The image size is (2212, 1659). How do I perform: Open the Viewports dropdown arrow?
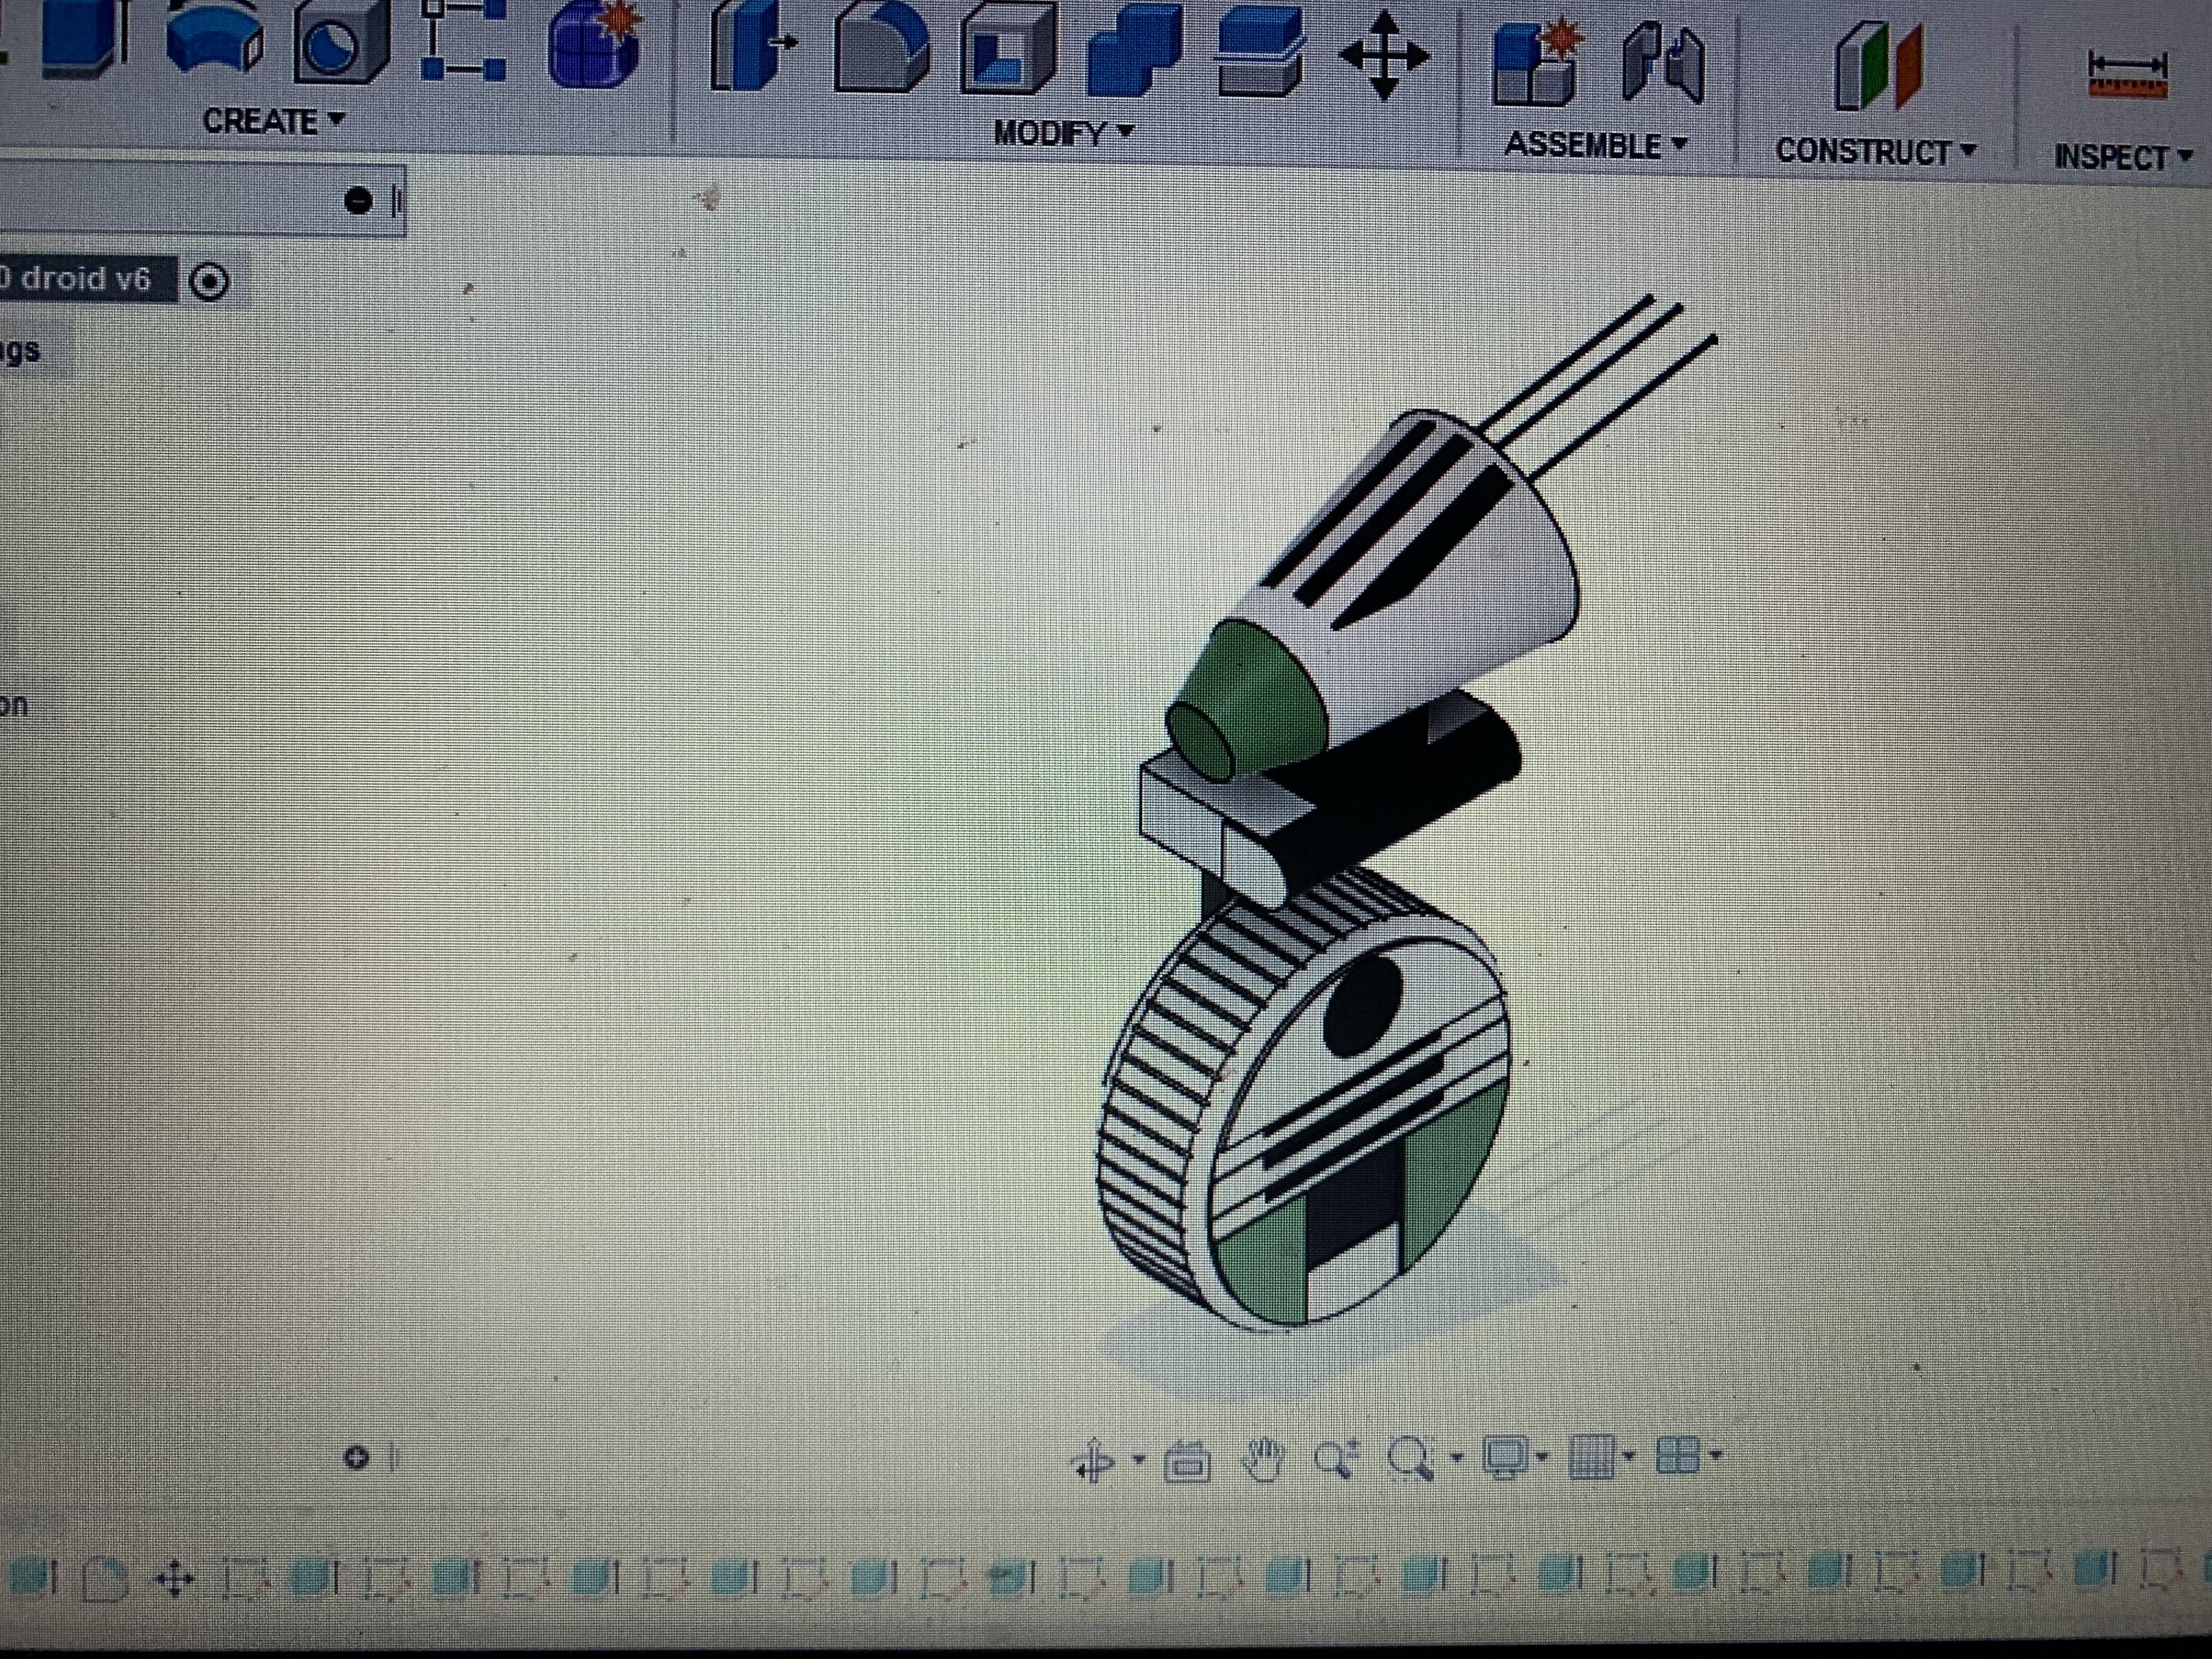[x=1716, y=1455]
